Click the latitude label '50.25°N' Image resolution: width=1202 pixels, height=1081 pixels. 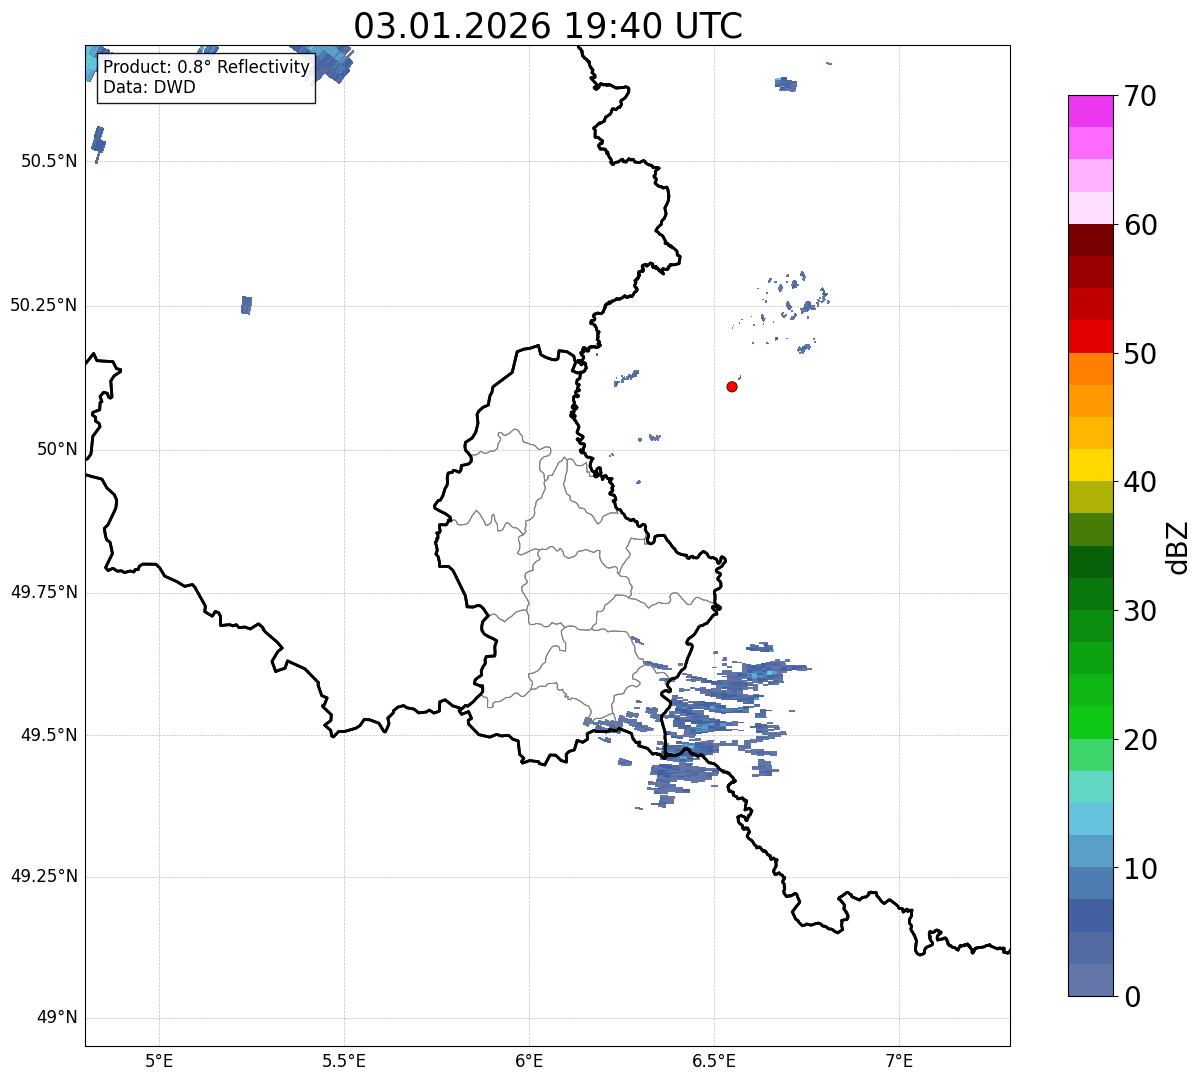[x=43, y=305]
